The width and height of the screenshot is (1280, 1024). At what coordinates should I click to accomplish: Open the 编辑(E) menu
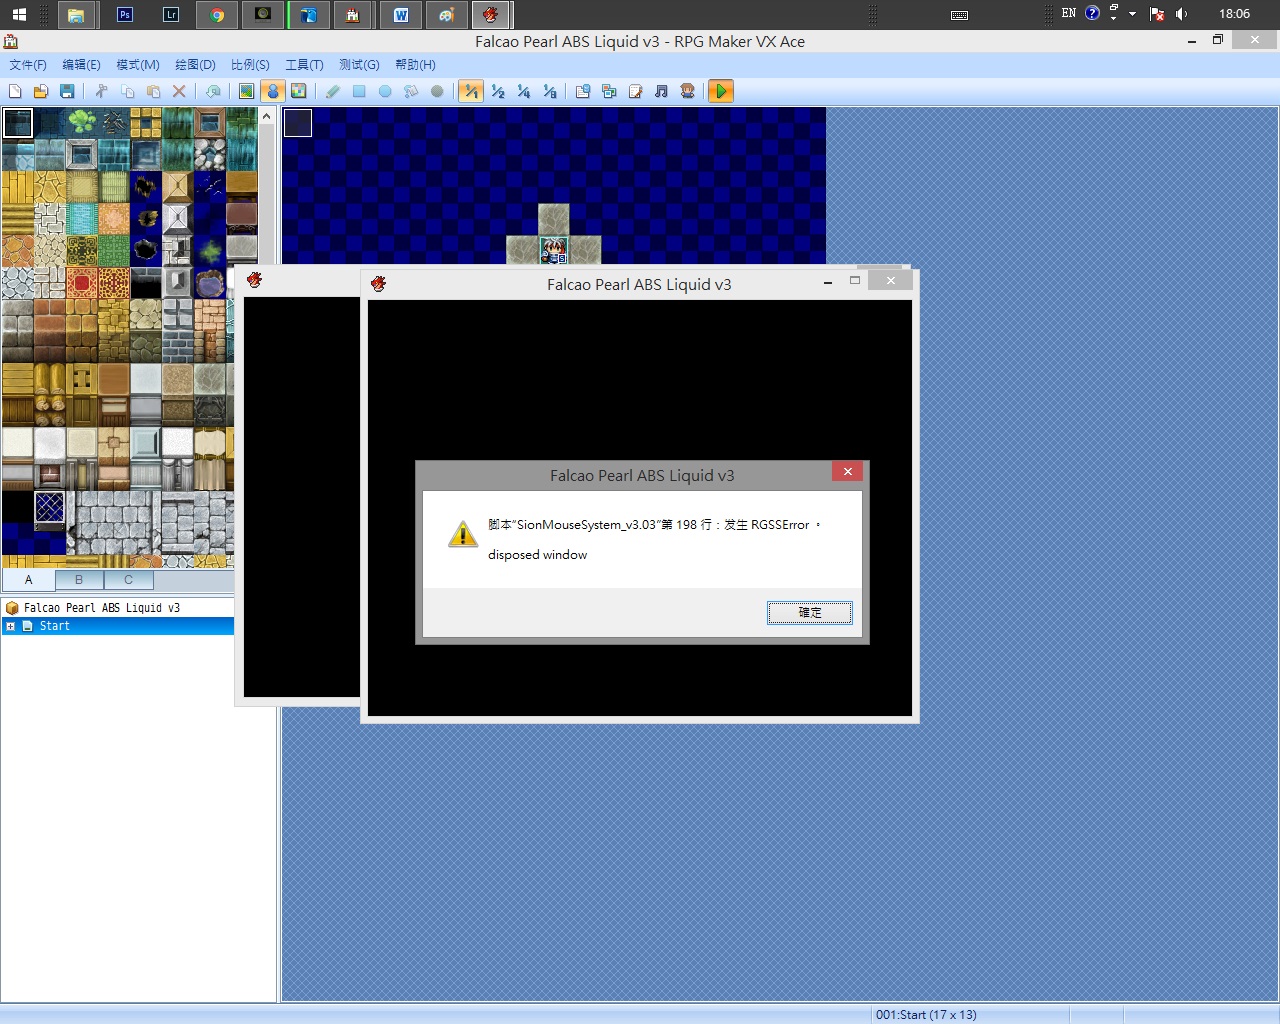(81, 65)
